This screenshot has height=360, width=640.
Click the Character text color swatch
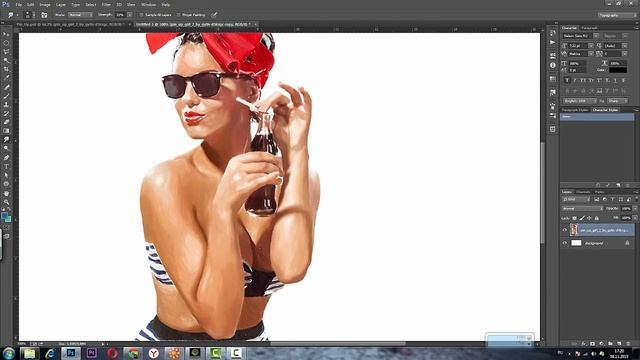(x=618, y=70)
